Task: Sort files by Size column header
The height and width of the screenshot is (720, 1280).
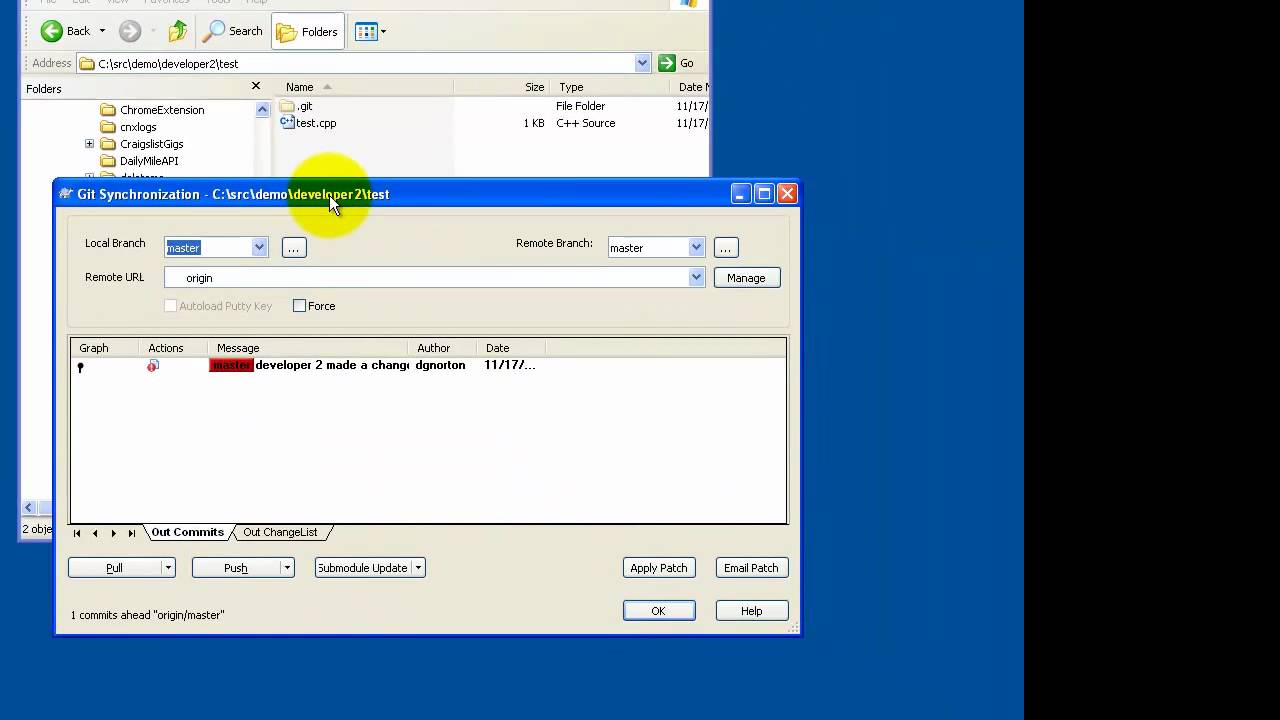Action: (x=501, y=87)
